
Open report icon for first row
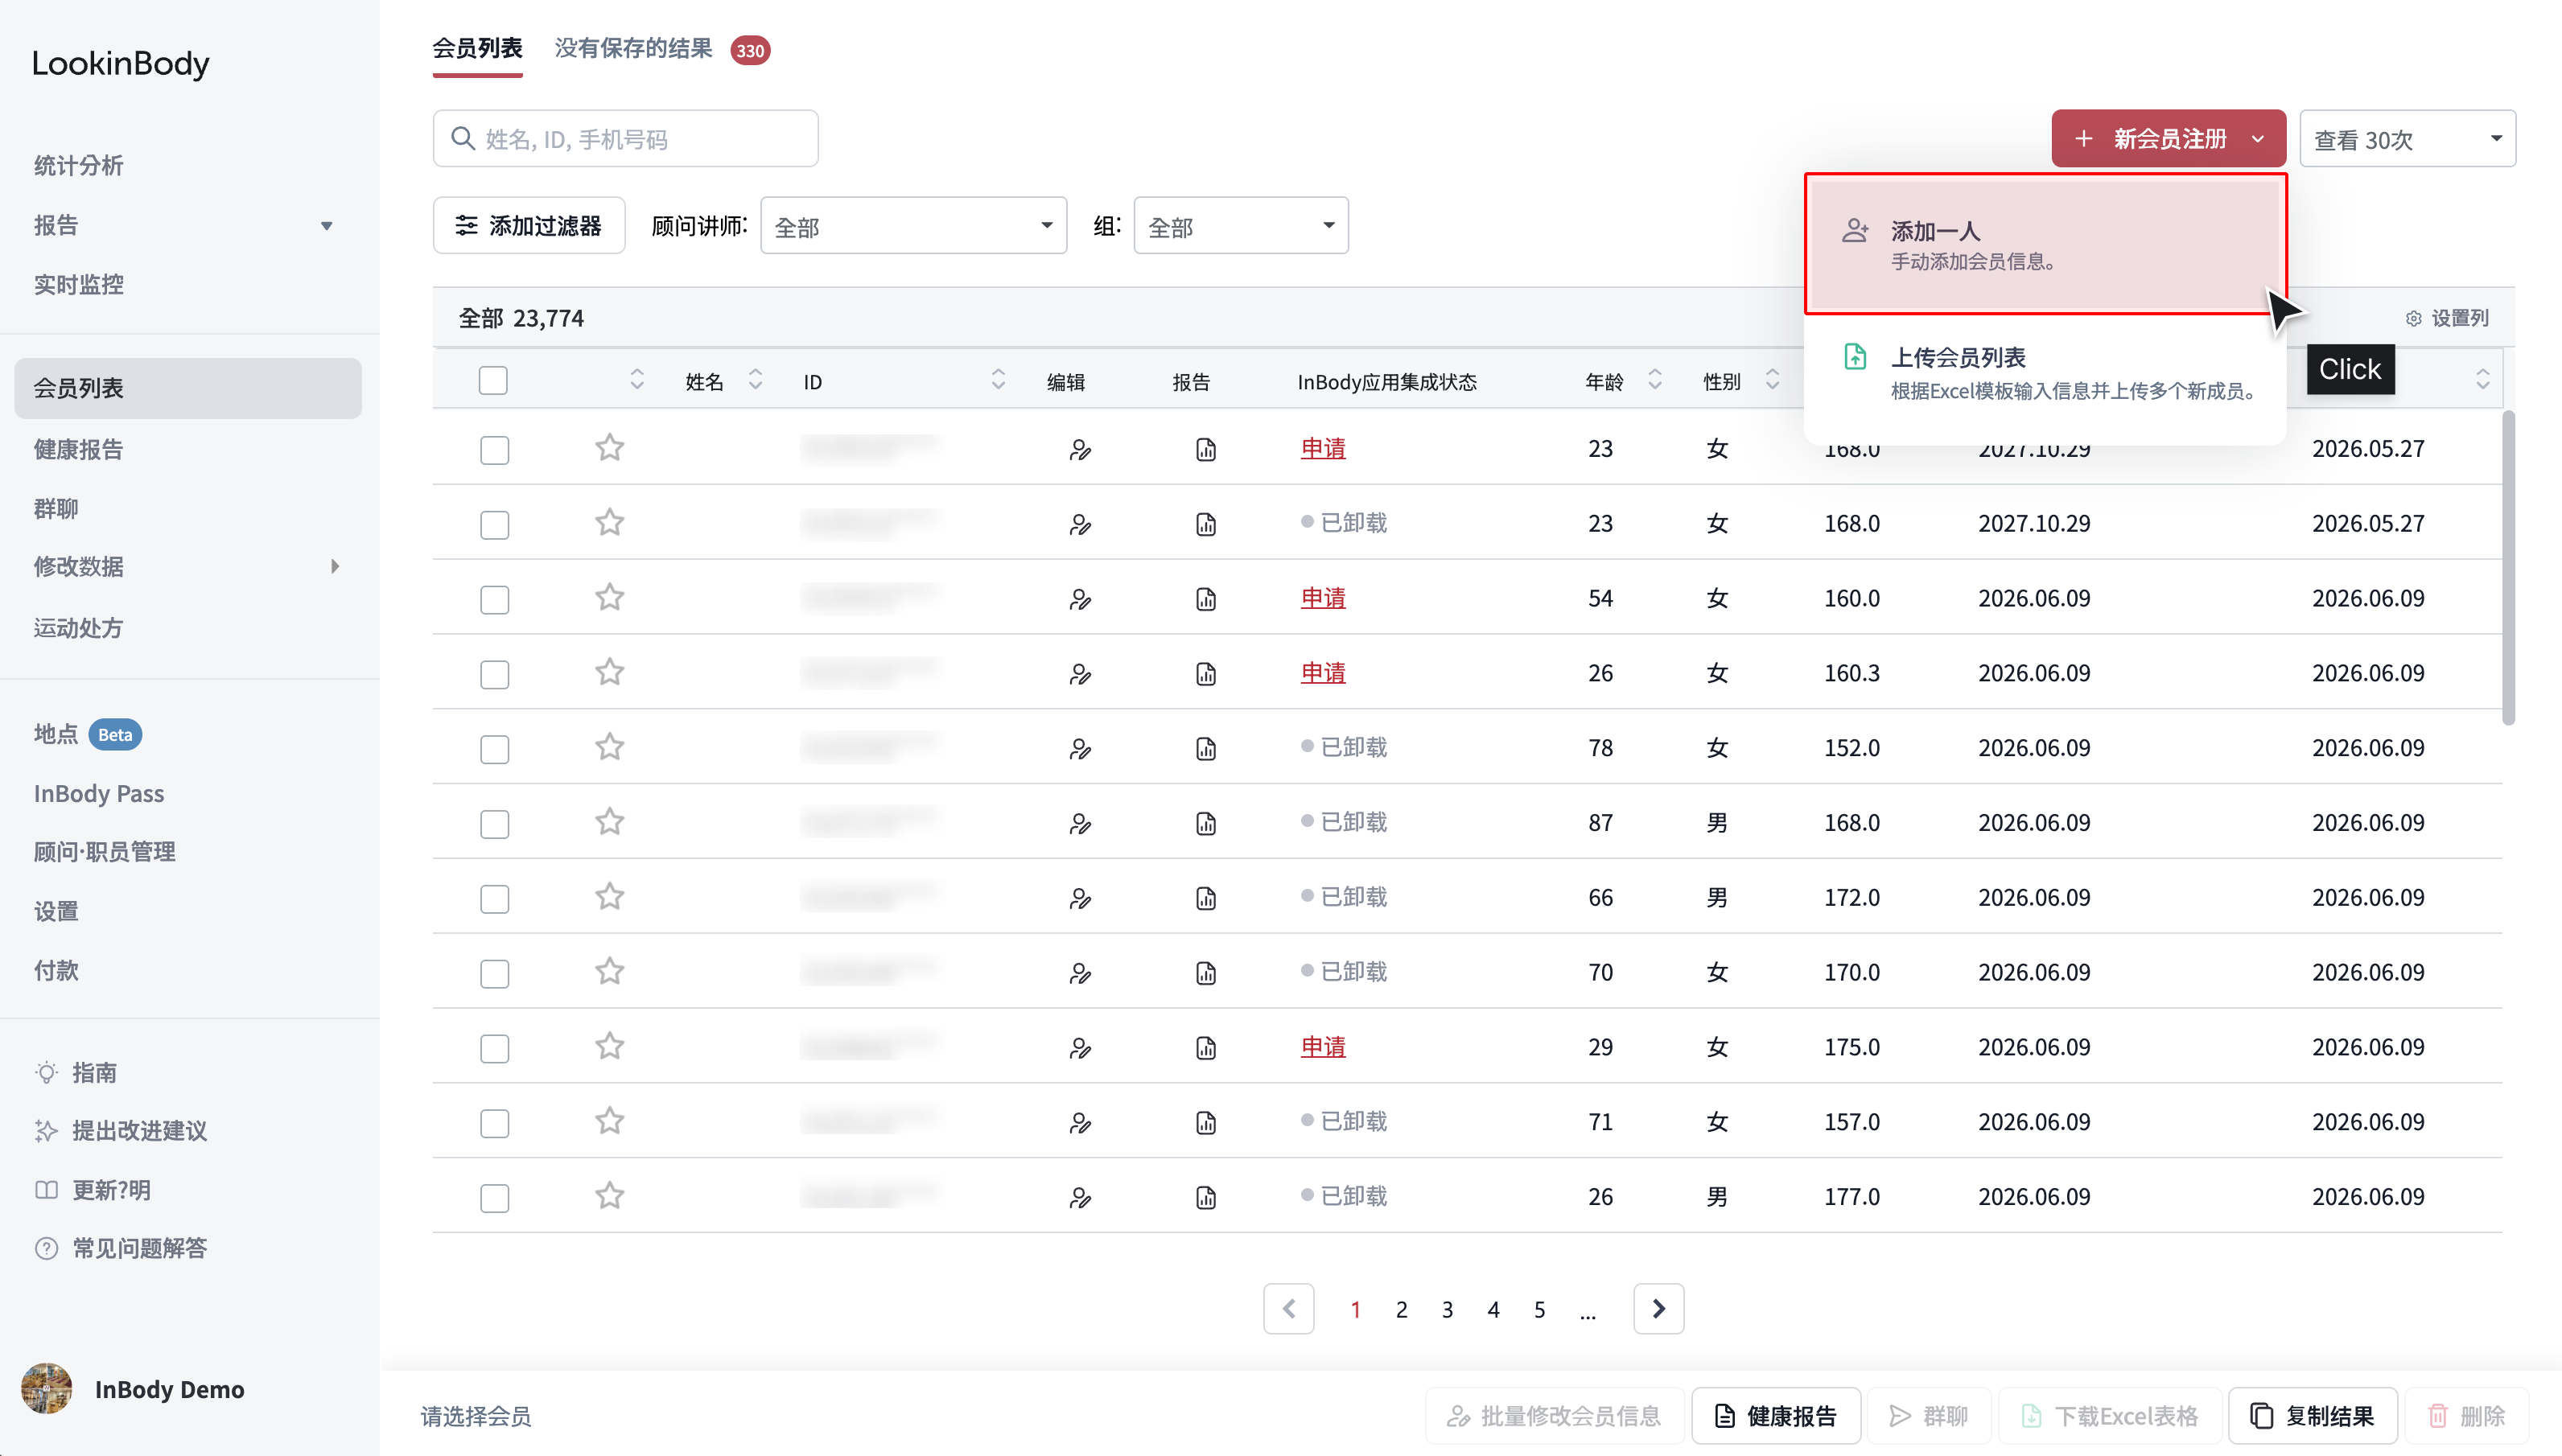coord(1206,449)
